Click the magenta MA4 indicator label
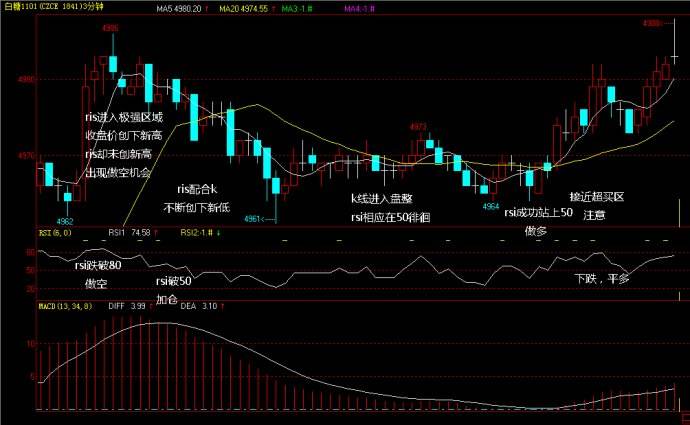690x425 pixels. (x=358, y=7)
